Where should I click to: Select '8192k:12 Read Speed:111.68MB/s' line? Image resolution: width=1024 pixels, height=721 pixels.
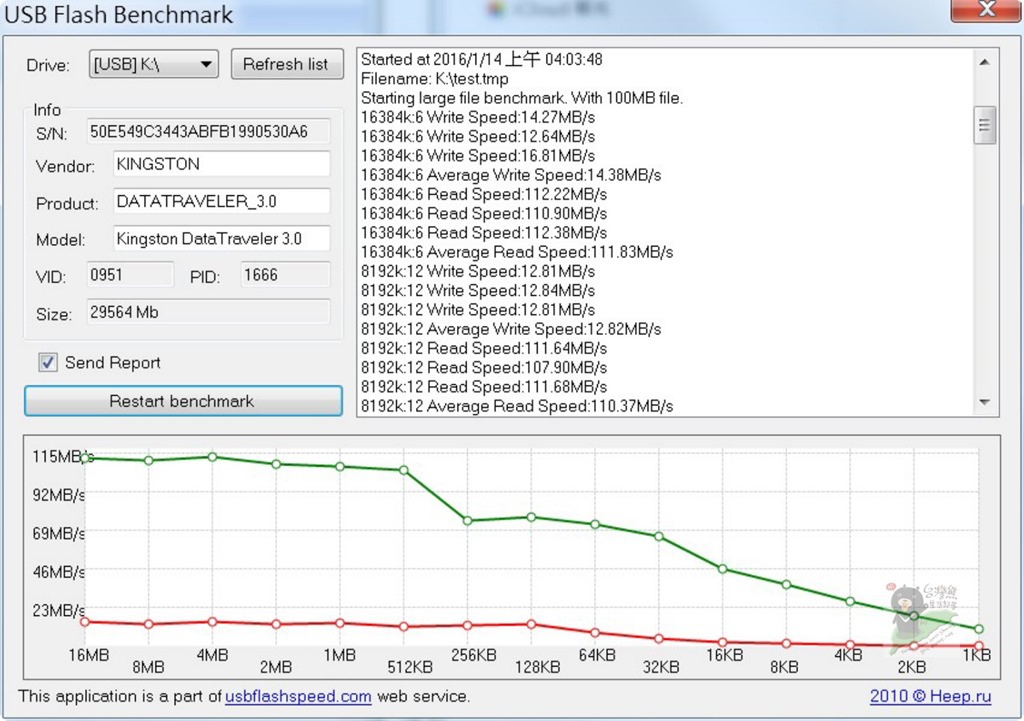(x=484, y=387)
